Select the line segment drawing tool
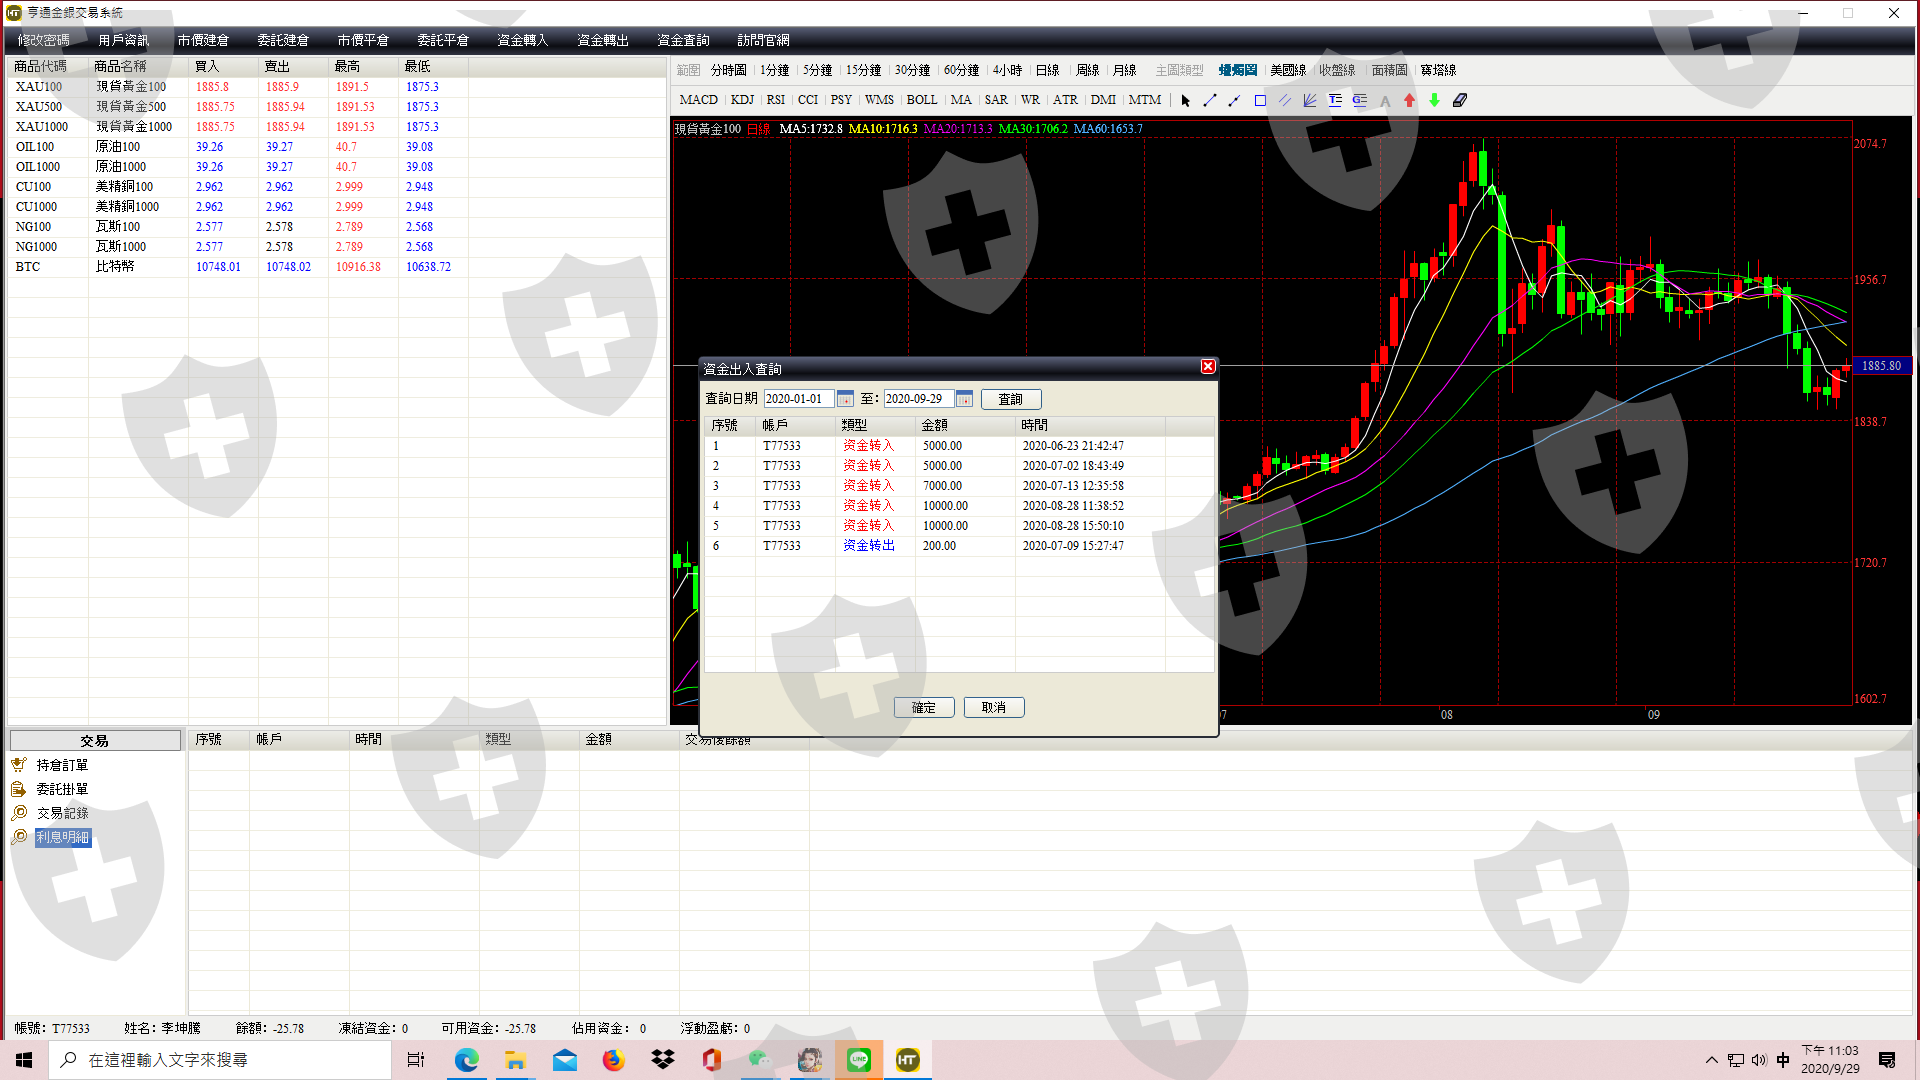The image size is (1920, 1080). [1210, 100]
